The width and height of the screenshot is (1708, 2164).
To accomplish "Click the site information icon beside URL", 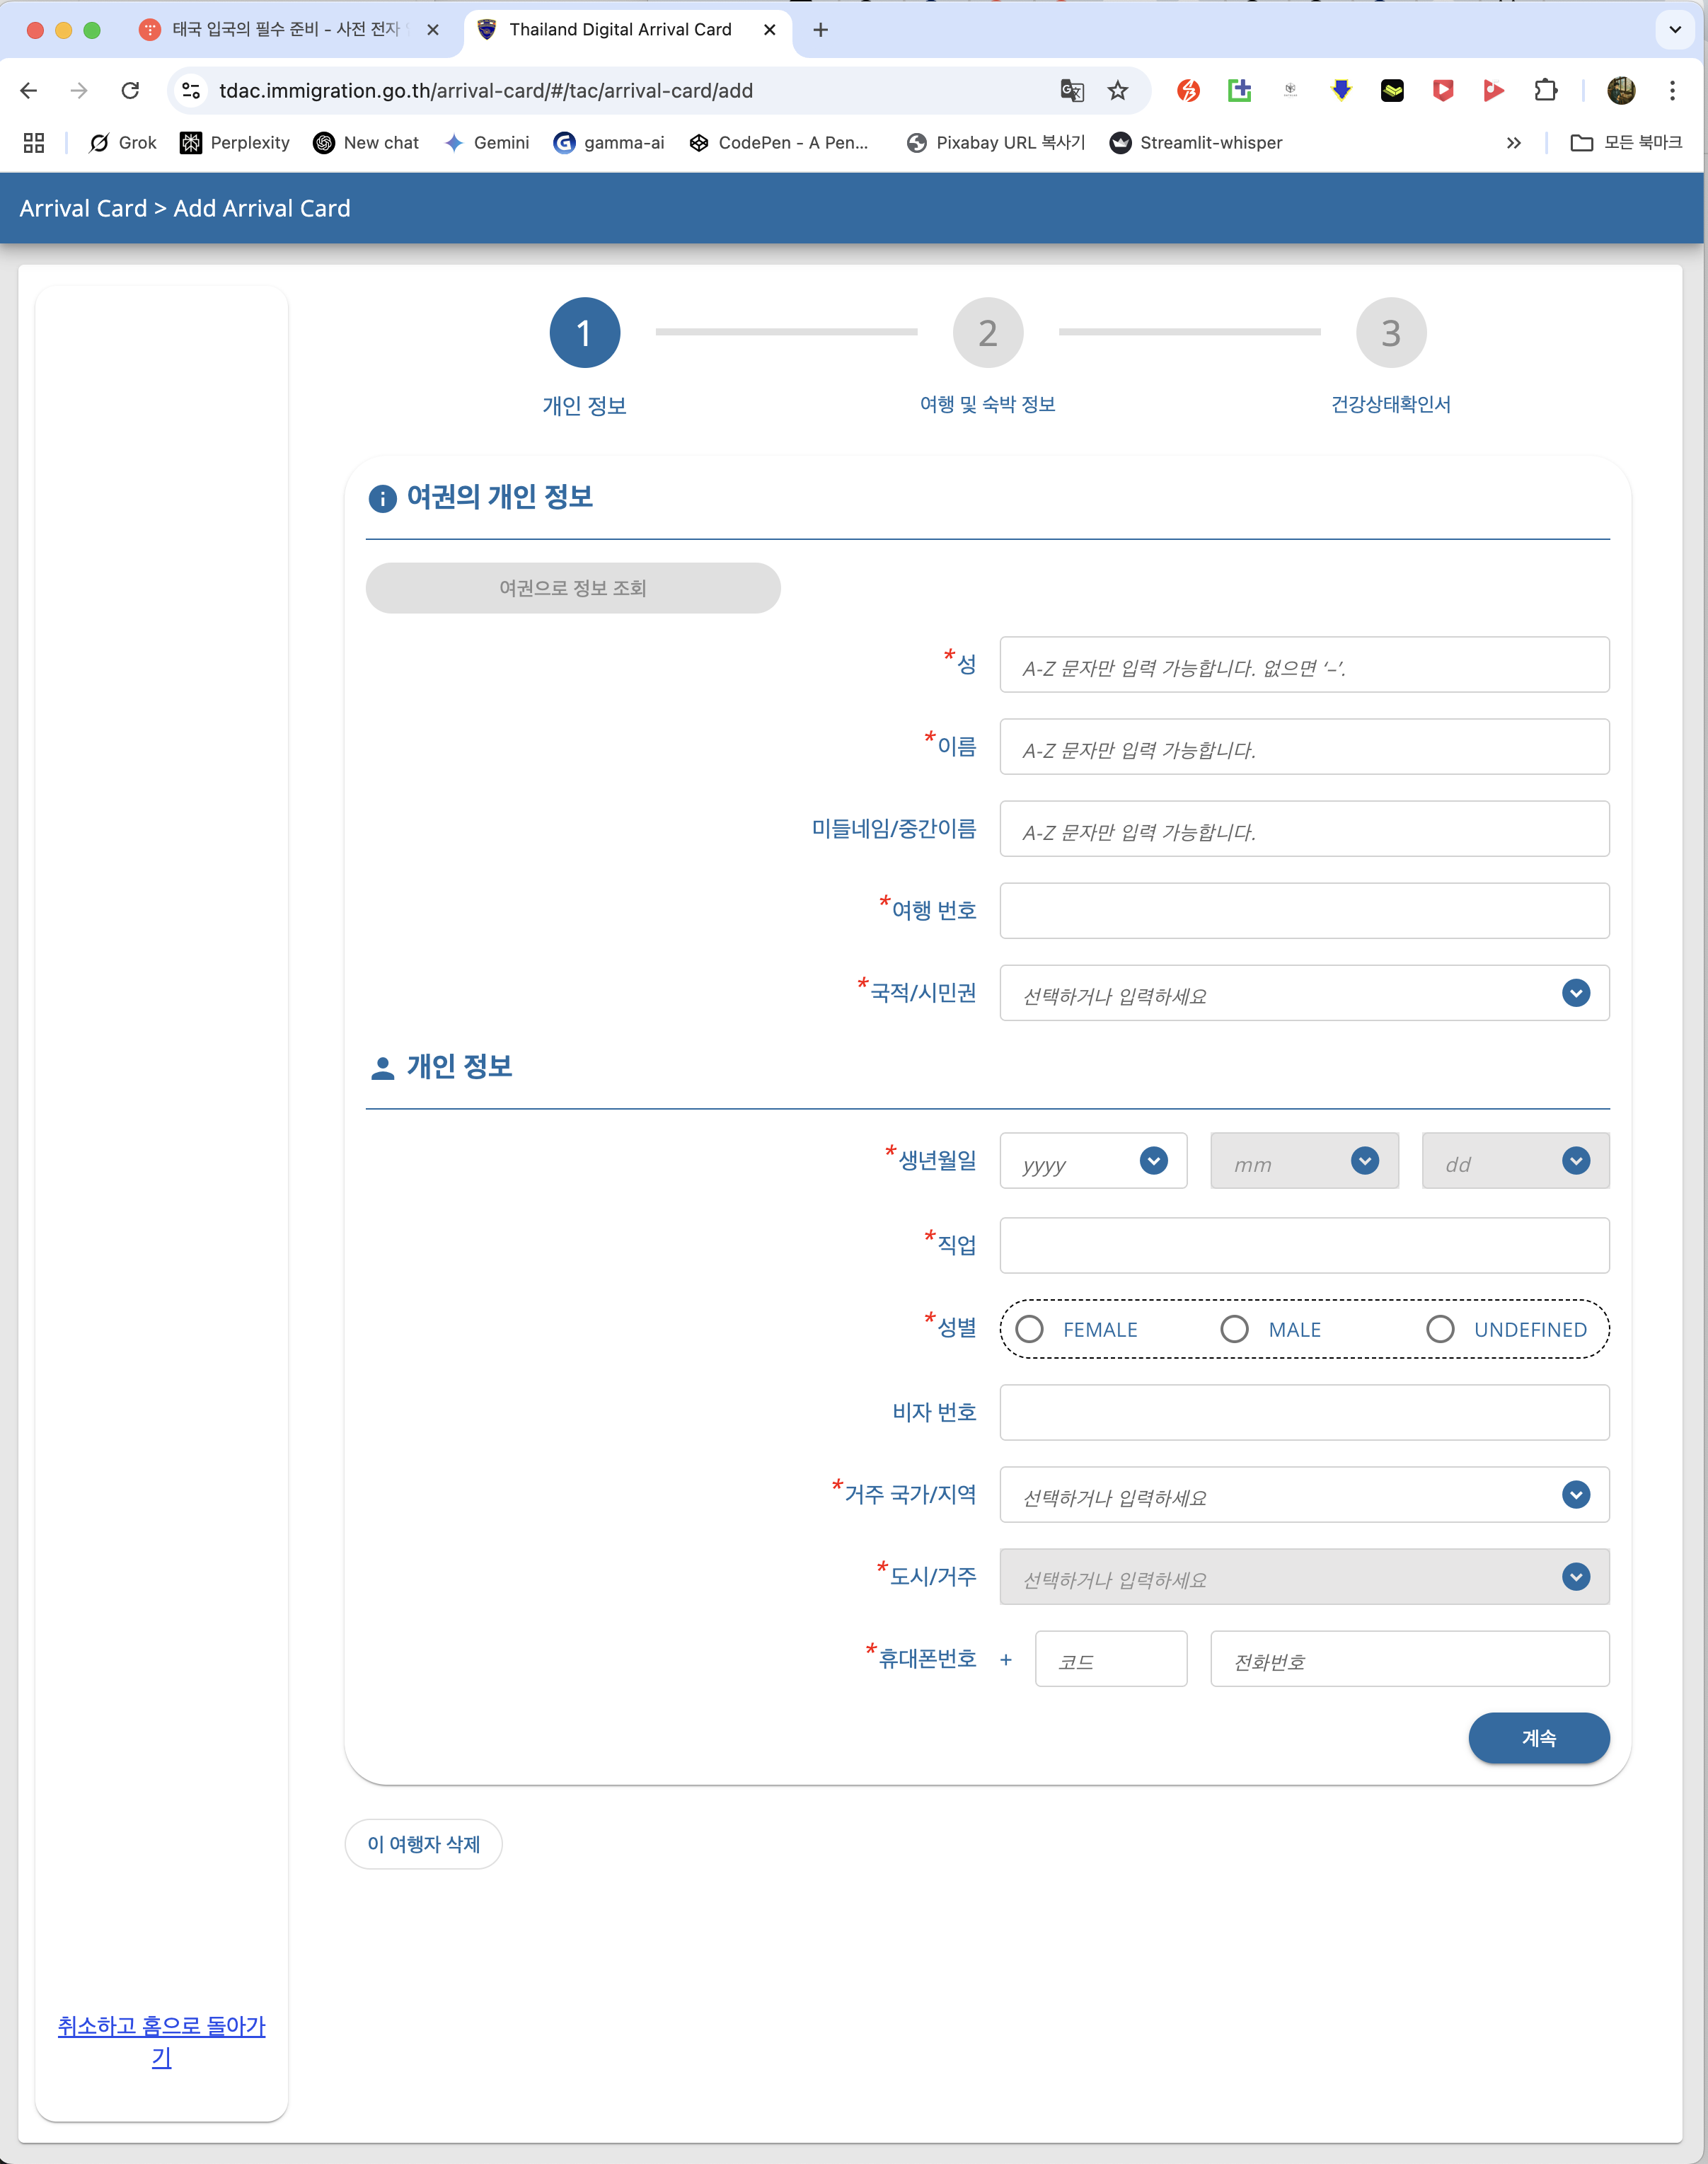I will pyautogui.click(x=191, y=91).
